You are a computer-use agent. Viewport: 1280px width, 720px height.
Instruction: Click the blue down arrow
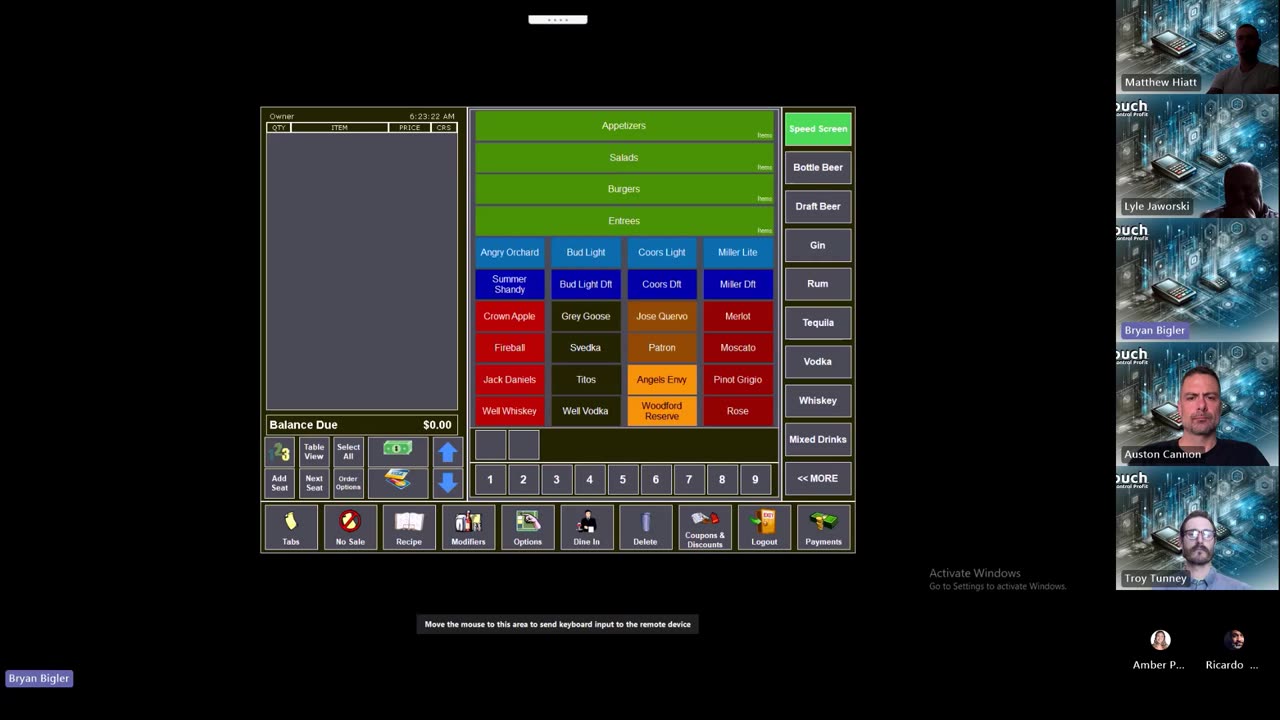[448, 483]
